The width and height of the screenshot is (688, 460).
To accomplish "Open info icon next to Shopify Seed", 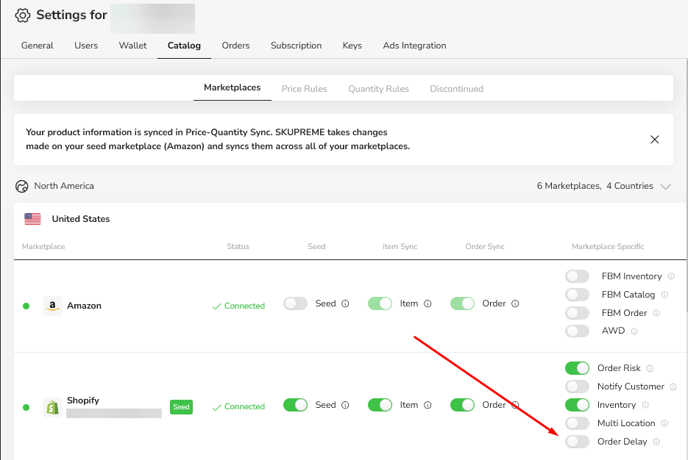I will (345, 405).
